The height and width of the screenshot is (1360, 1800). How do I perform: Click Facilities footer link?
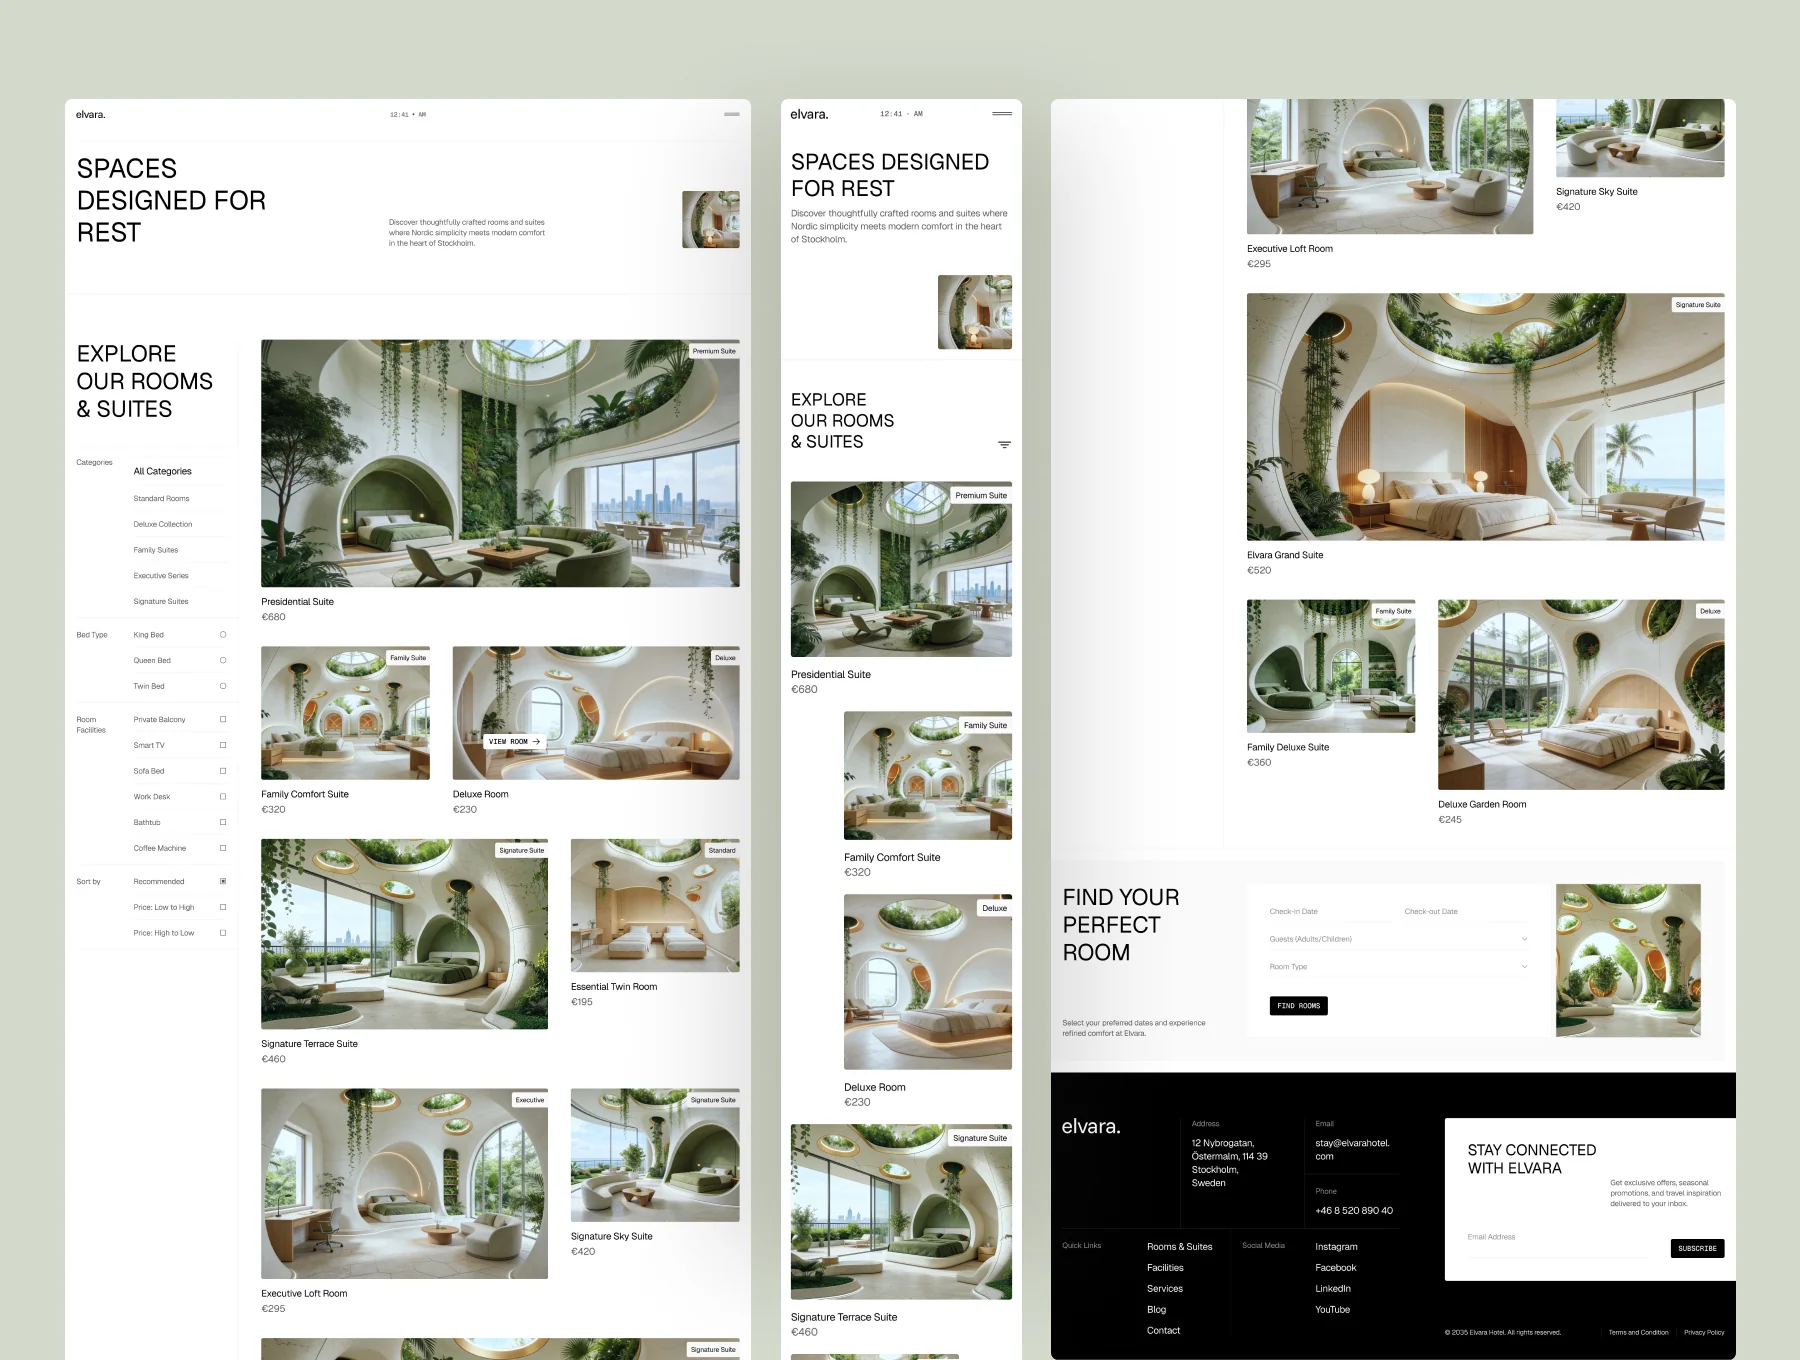point(1165,1268)
